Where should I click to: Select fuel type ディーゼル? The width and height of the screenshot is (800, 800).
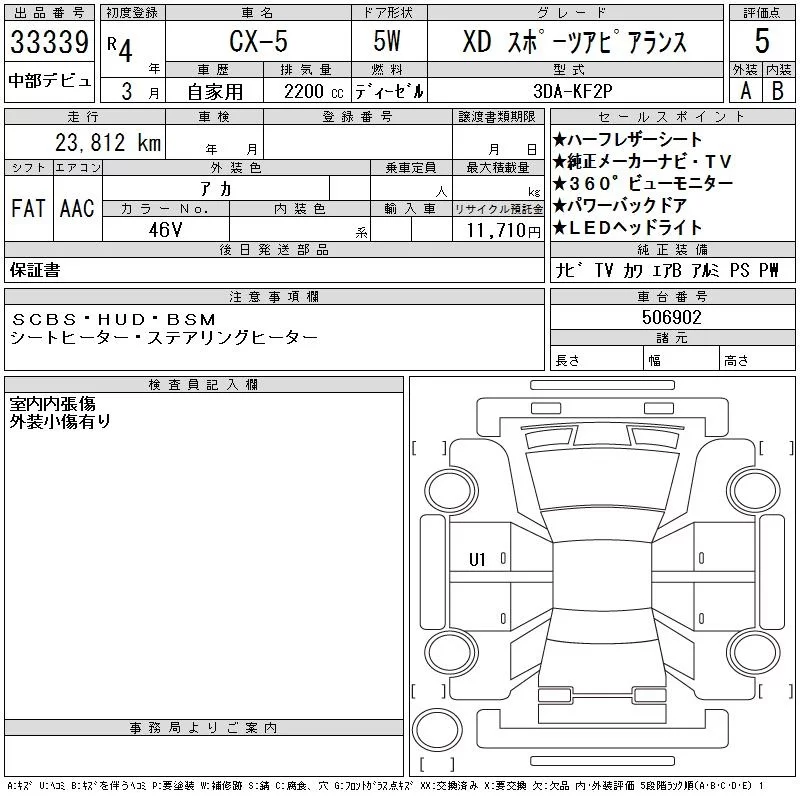coord(389,92)
